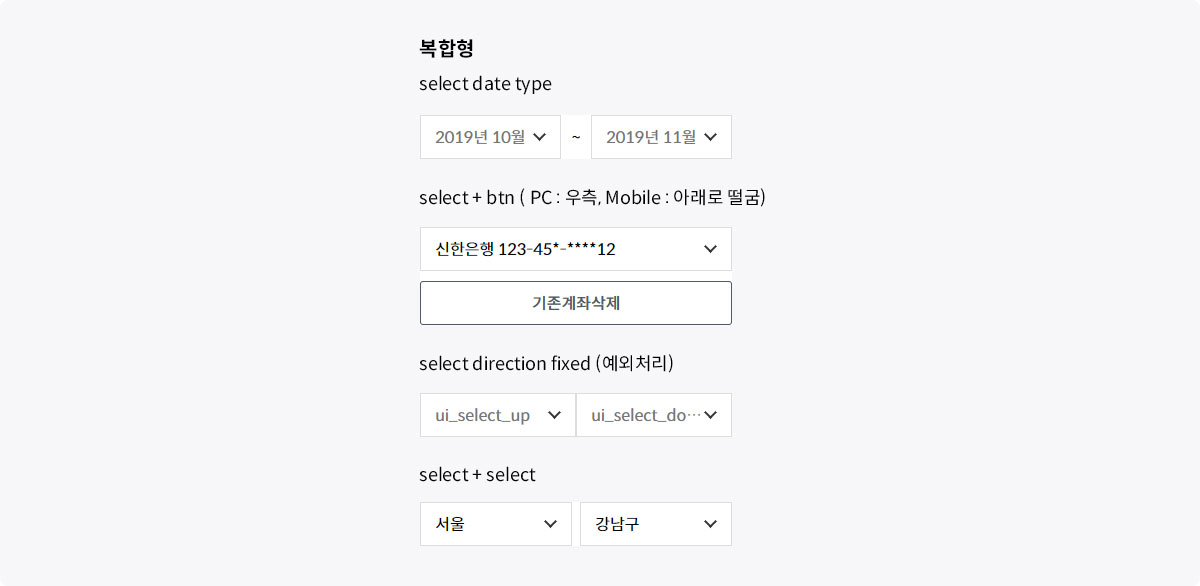Expand the 신한은행 123-45*-****12 account select
Viewport: 1200px width, 586px height.
560,249
